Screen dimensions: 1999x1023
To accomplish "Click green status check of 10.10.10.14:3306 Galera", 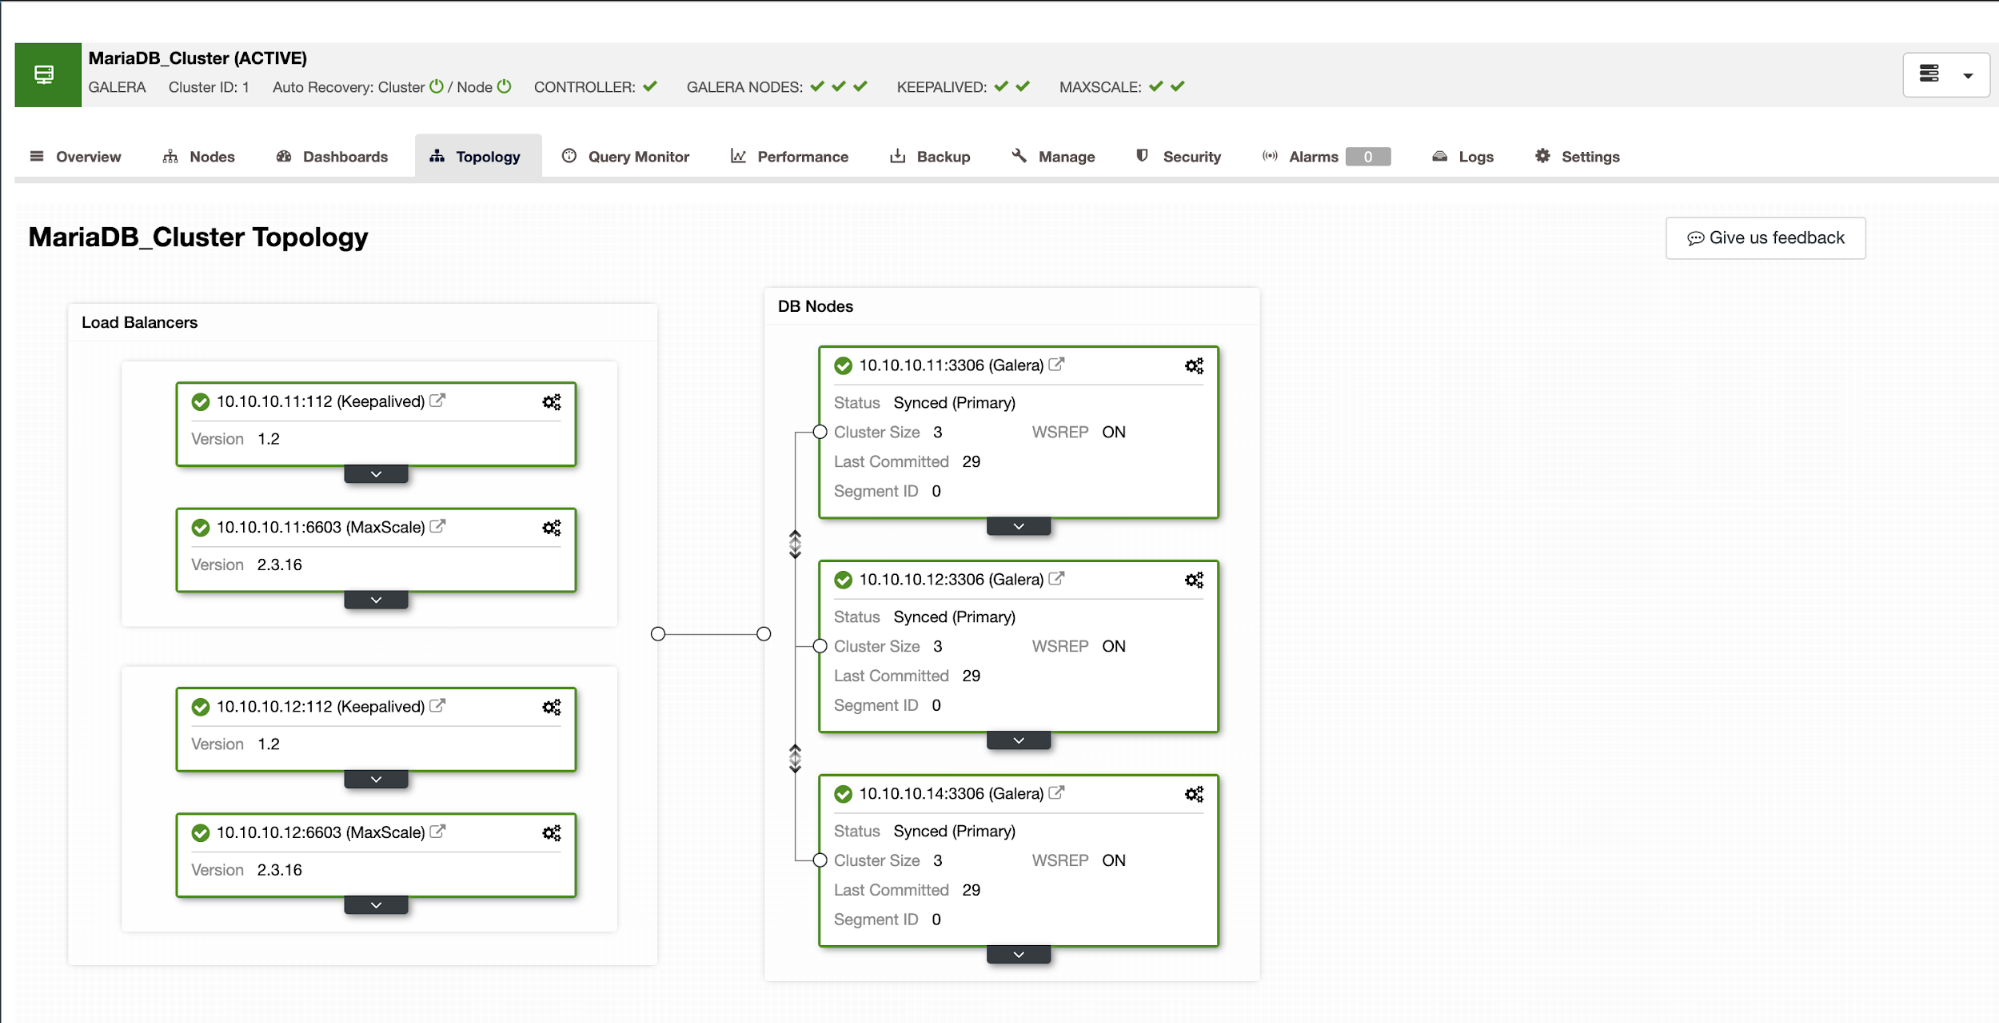I will (843, 794).
